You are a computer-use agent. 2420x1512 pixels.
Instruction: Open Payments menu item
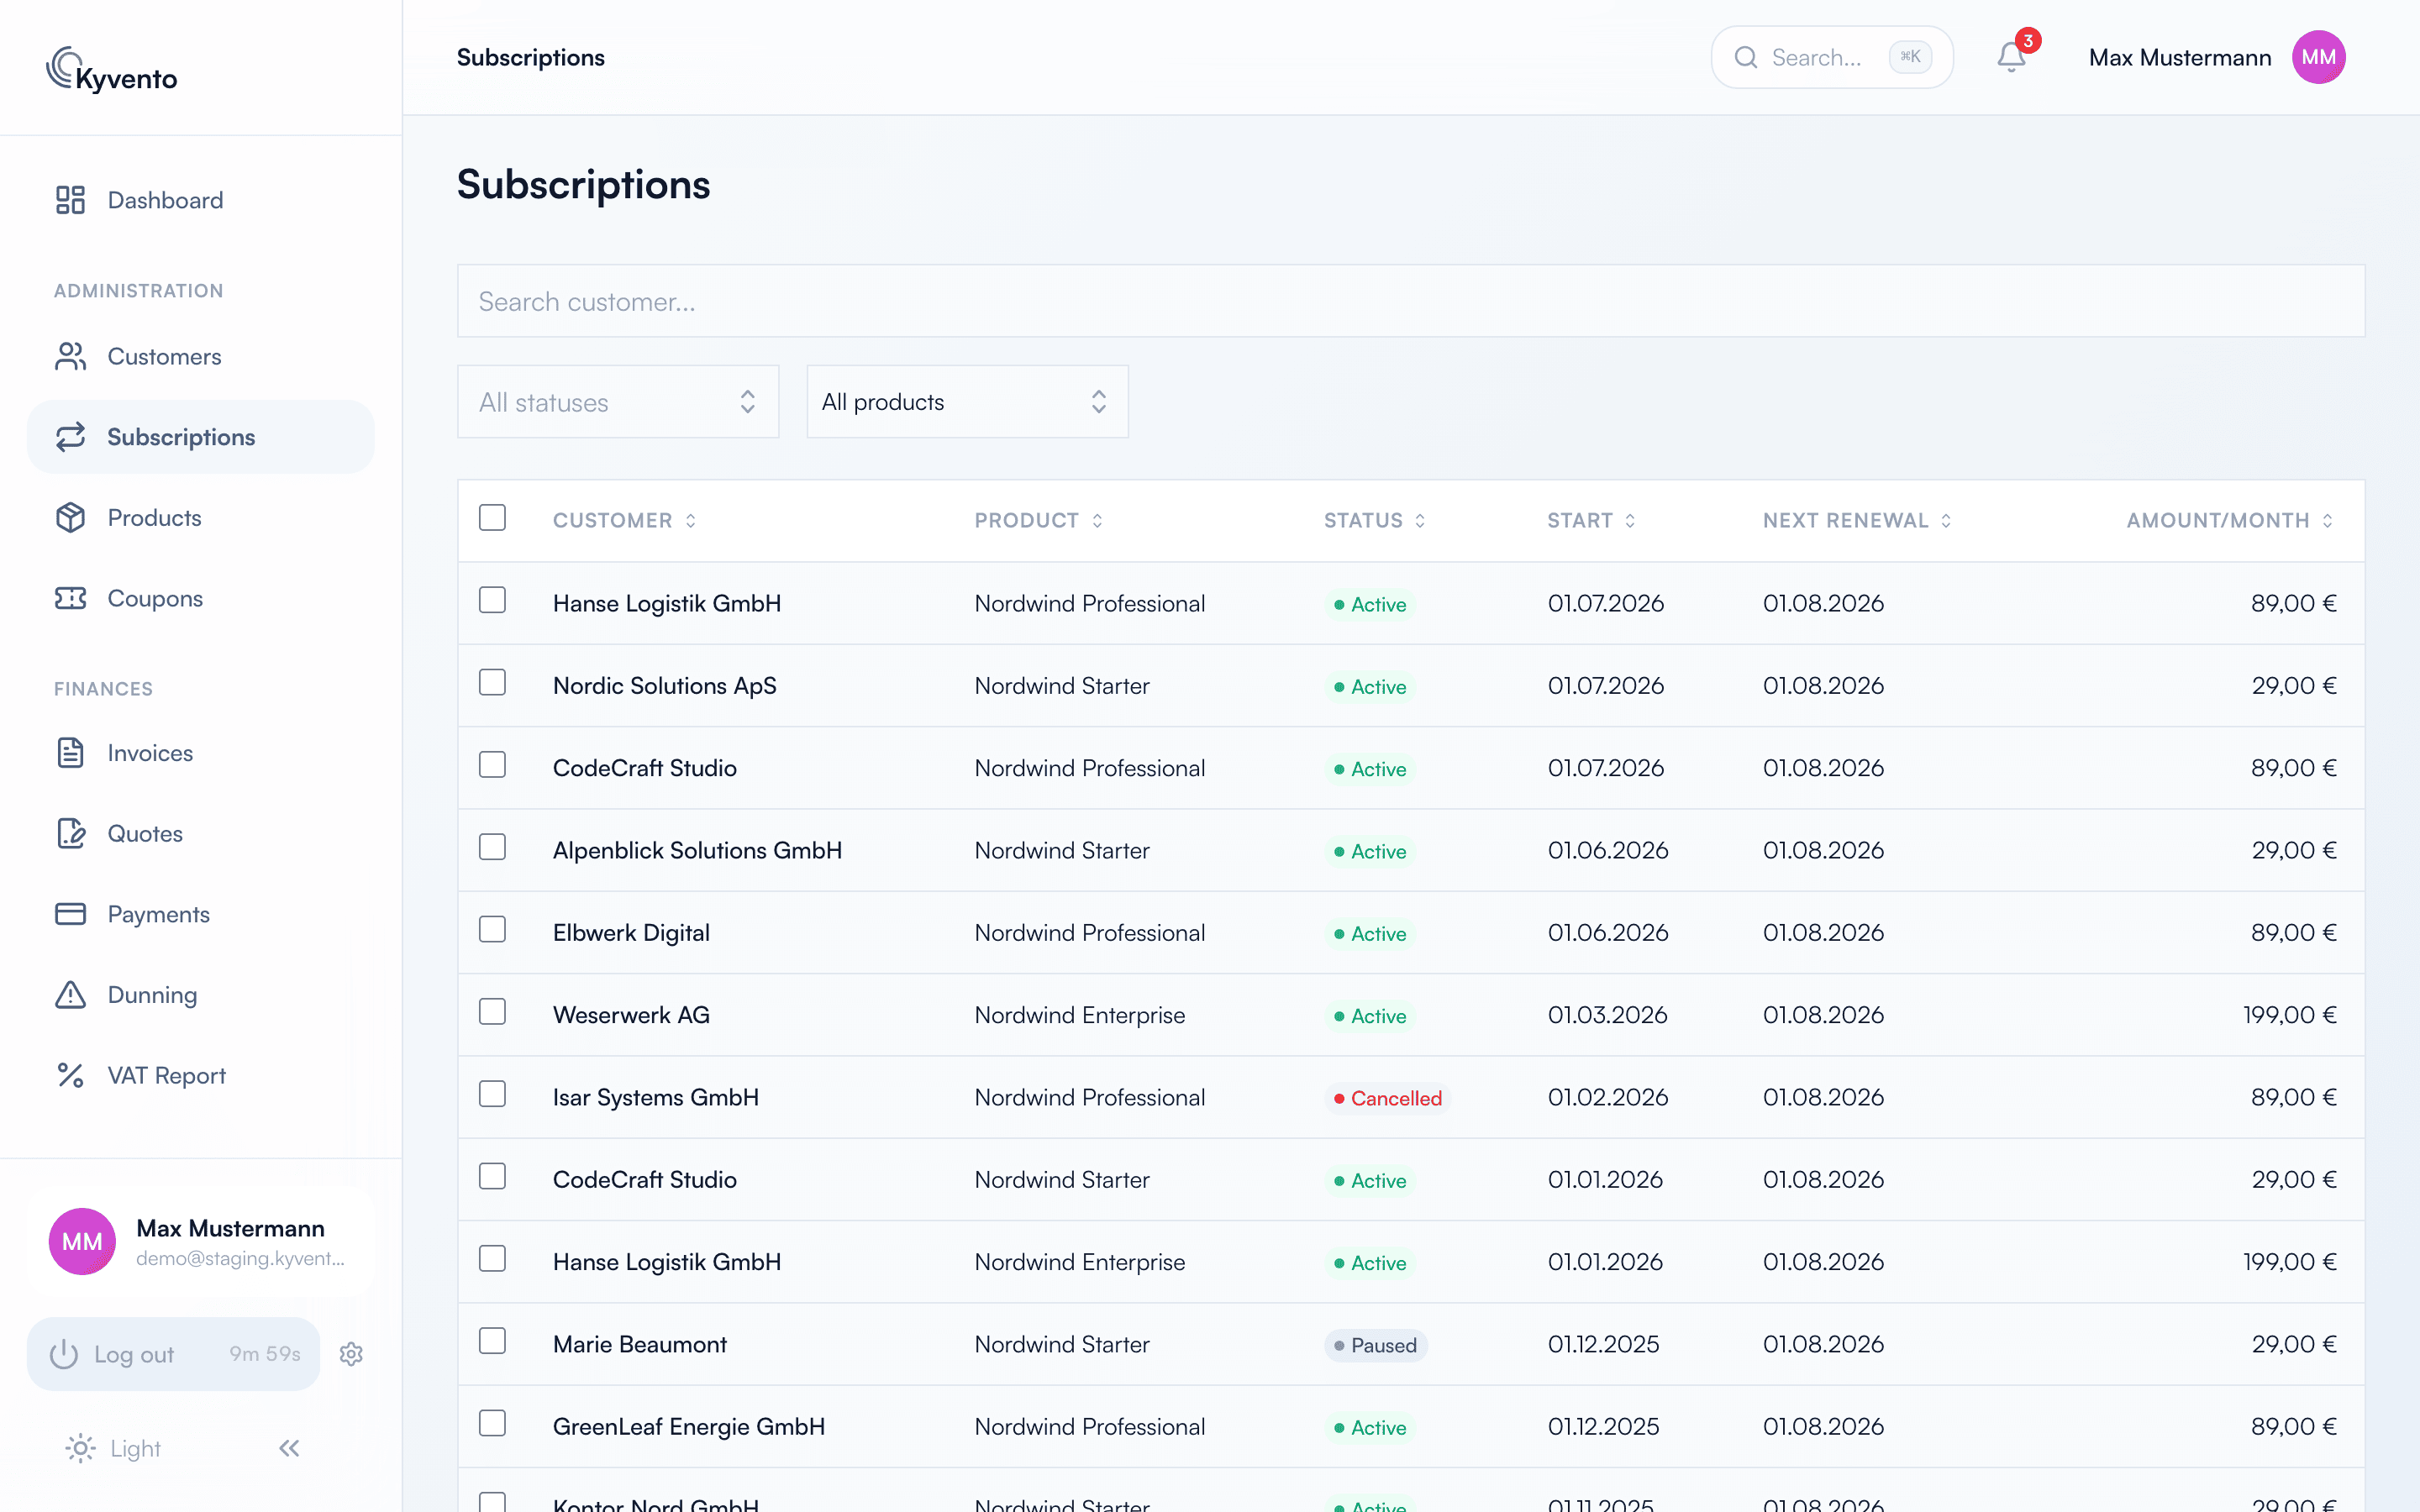(x=201, y=914)
